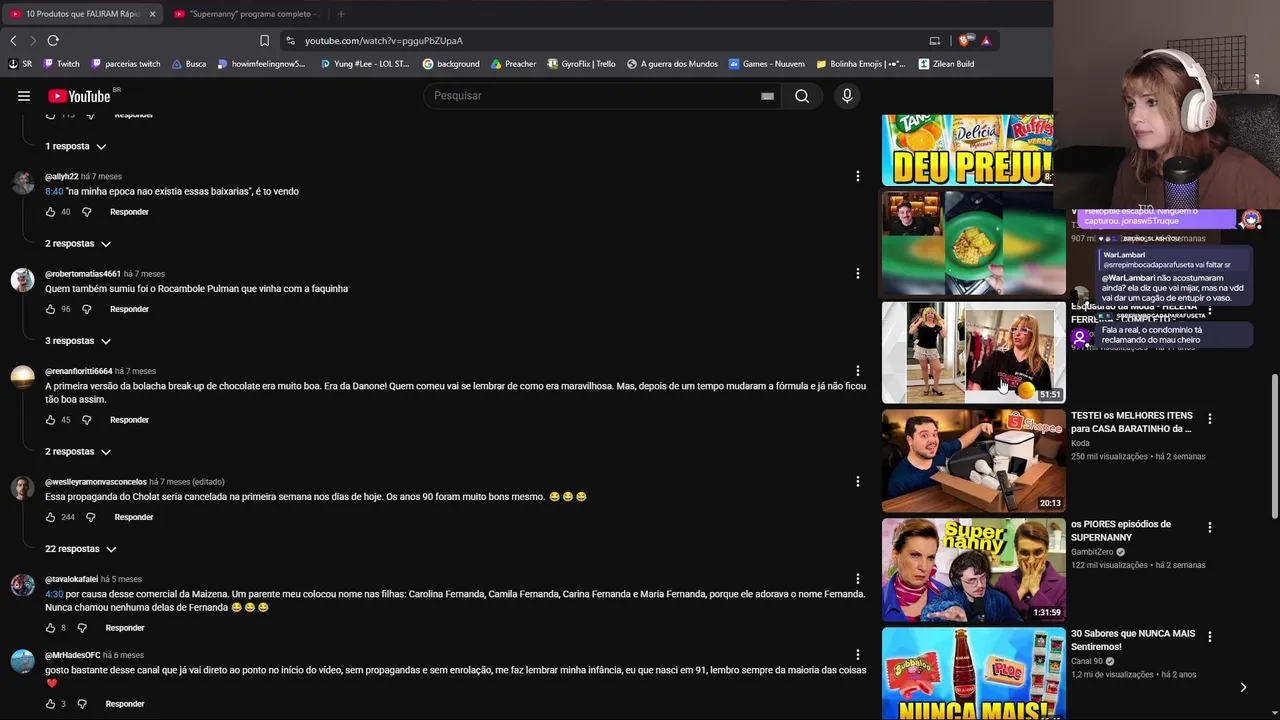This screenshot has height=720, width=1280.
Task: Activate voice search microphone
Action: [x=847, y=96]
